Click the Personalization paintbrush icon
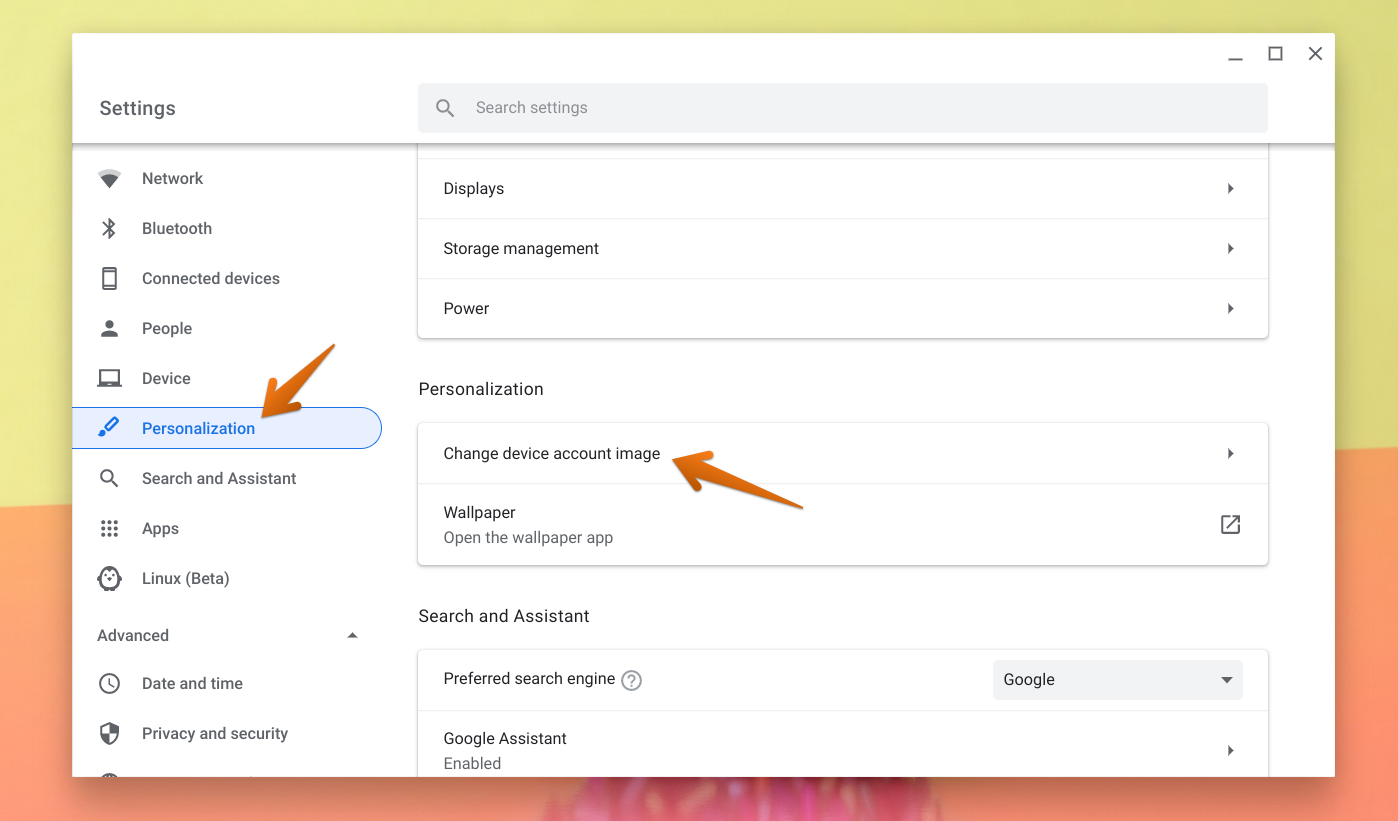 (x=109, y=428)
